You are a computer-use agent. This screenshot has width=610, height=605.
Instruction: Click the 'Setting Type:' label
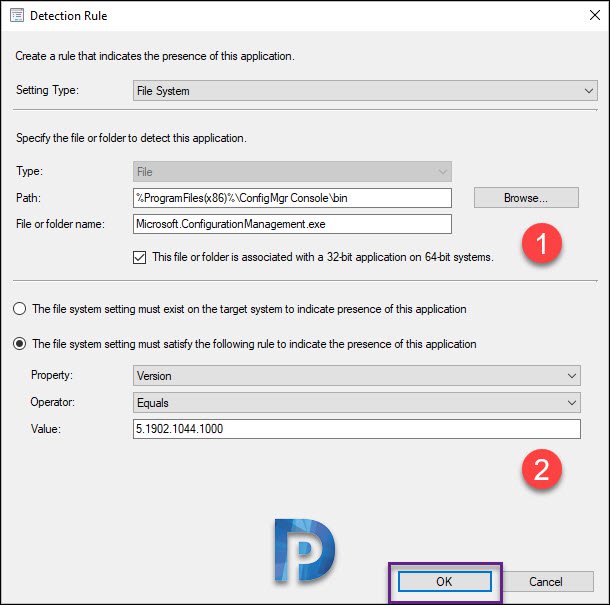pos(47,90)
